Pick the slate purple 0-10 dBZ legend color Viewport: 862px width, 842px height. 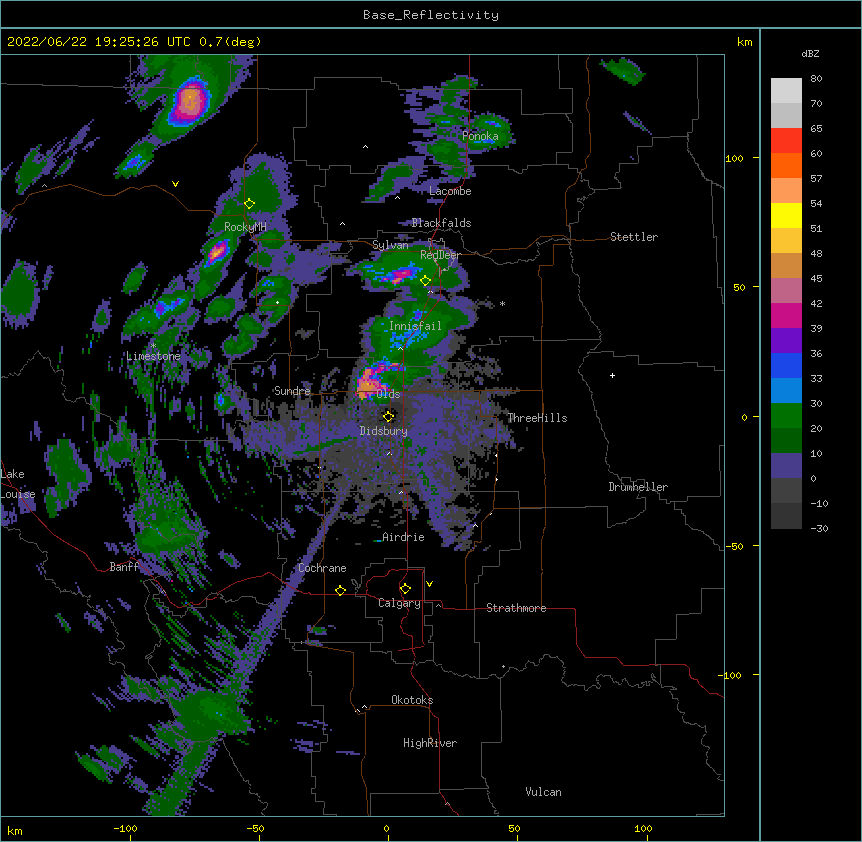786,466
